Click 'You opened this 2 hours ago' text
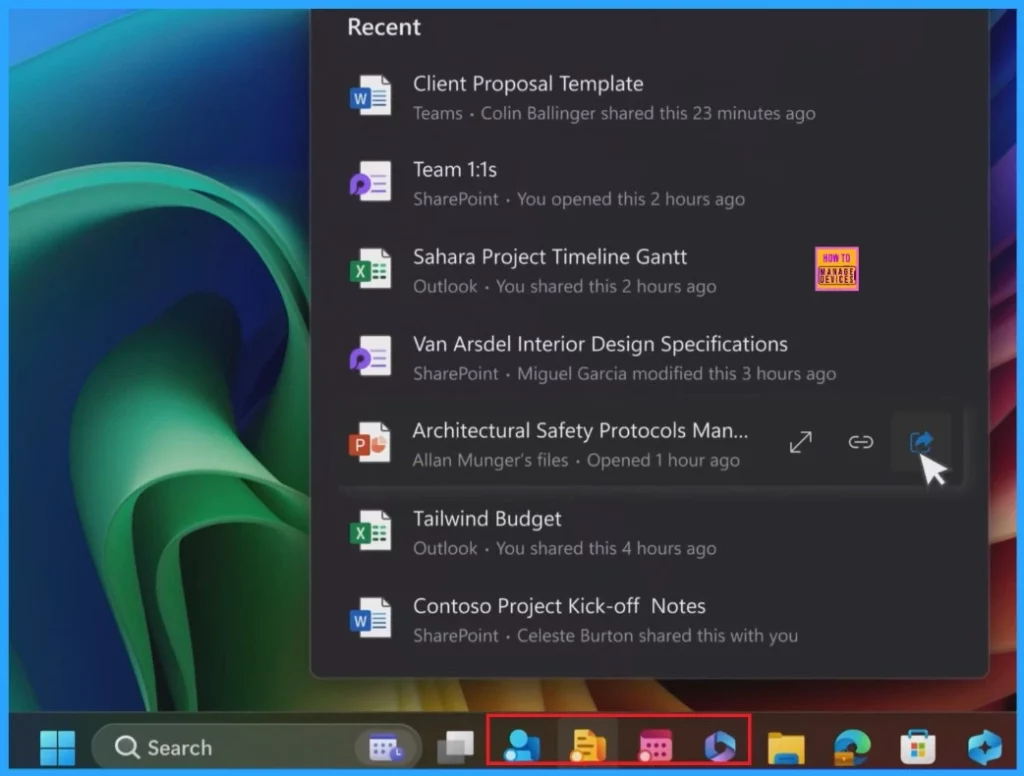 click(x=631, y=199)
